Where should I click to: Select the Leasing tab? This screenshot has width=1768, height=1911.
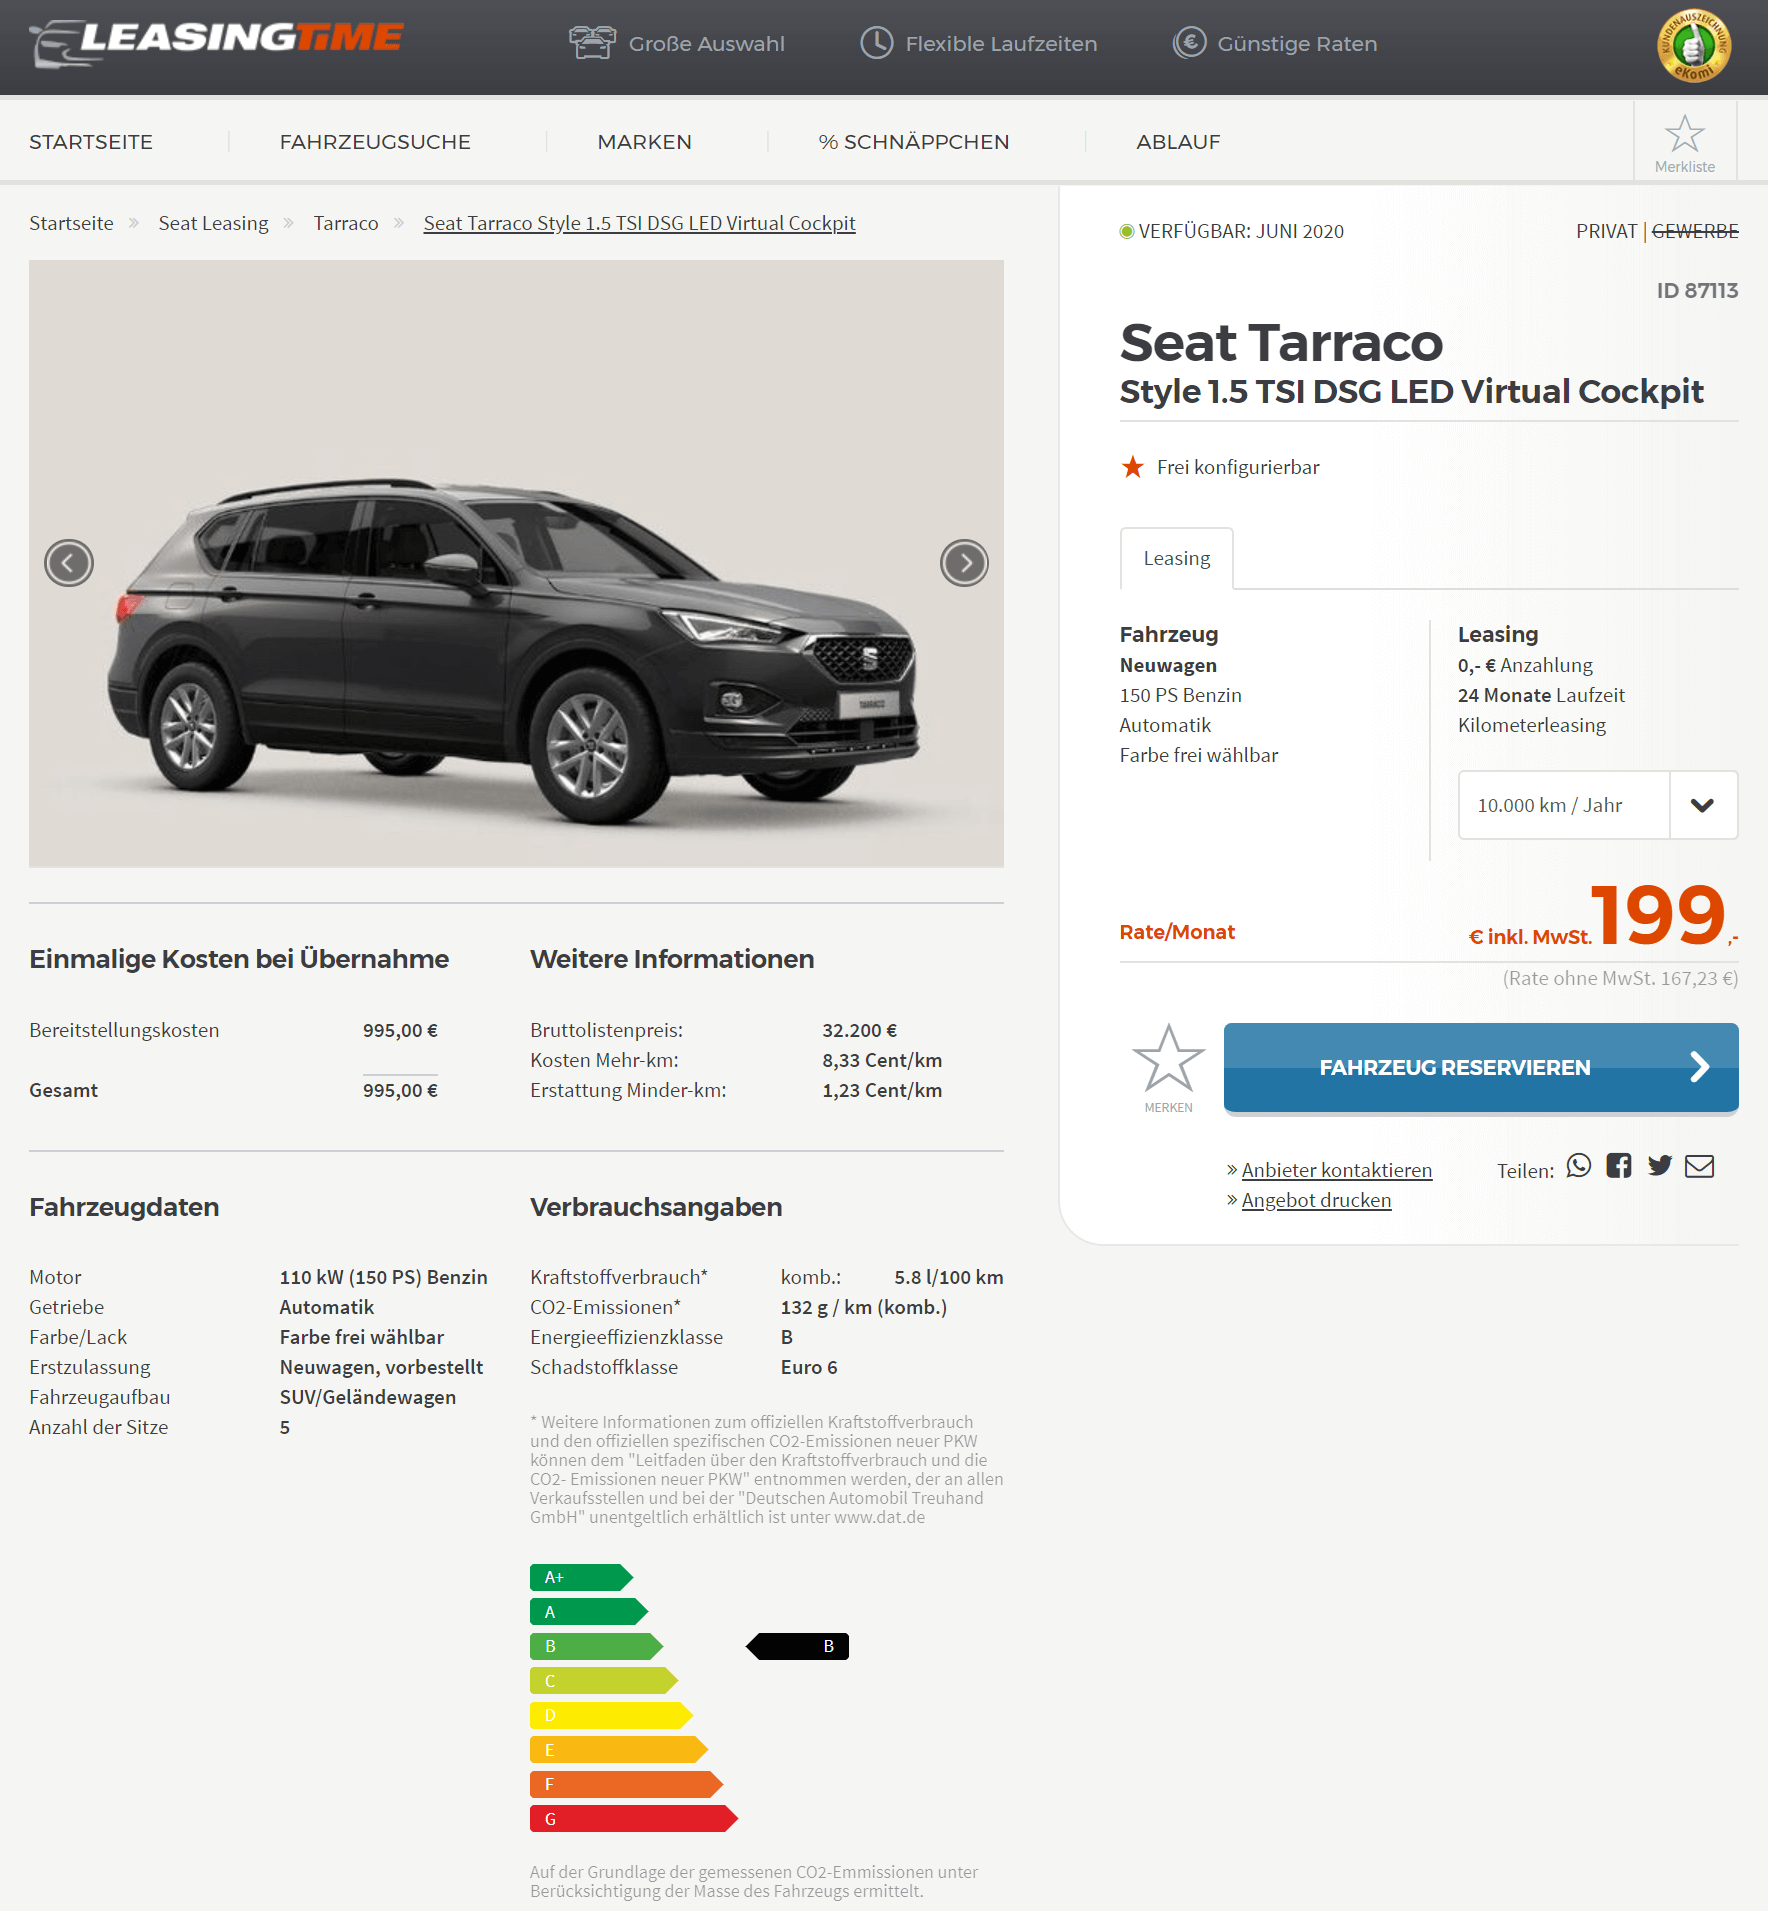[1176, 558]
